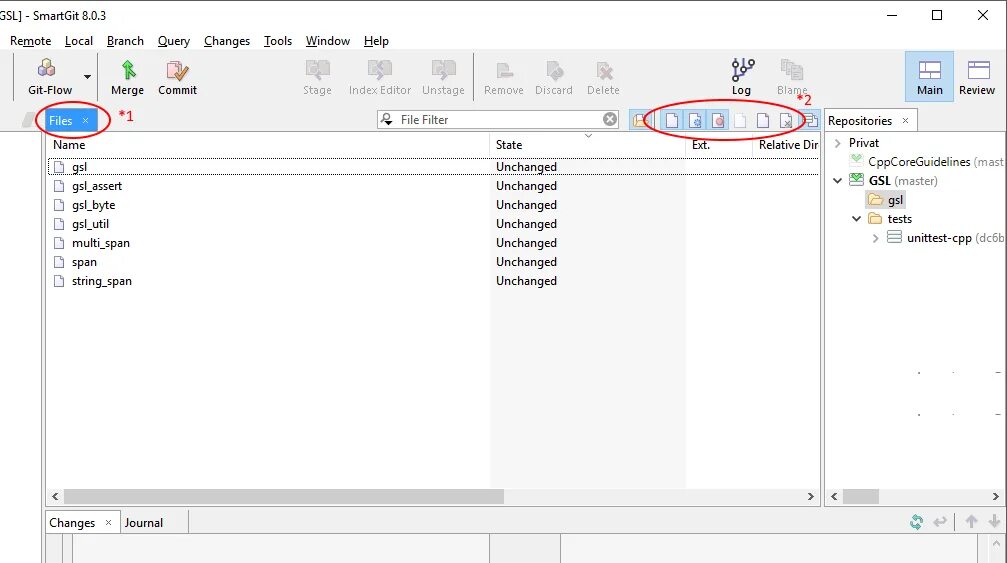Open the Help menu
The width and height of the screenshot is (1007, 563).
pos(376,40)
